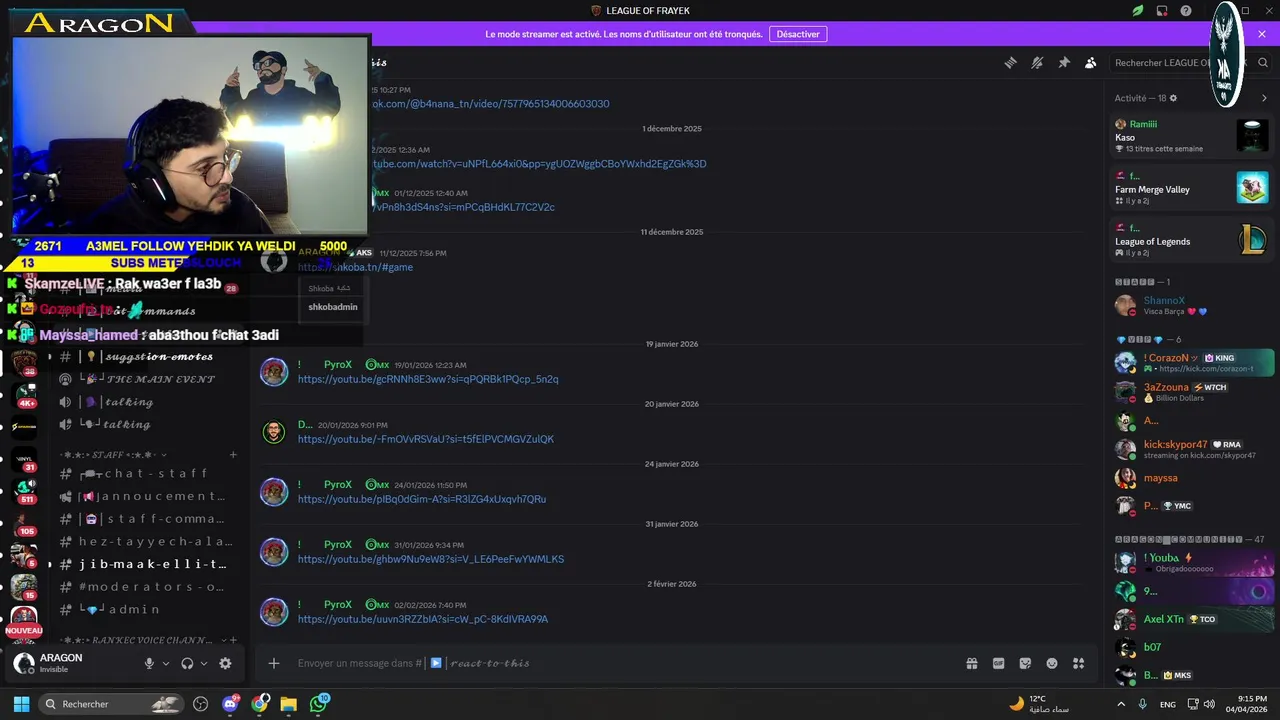Open microphone input options dropdown
Viewport: 1280px width, 720px height.
click(166, 663)
